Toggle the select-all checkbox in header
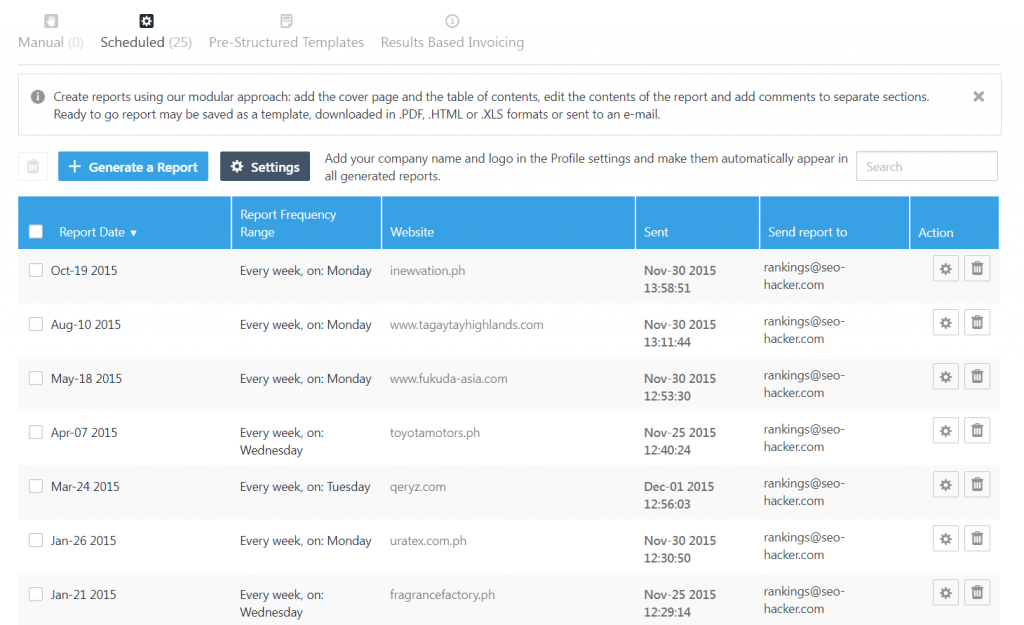This screenshot has height=625, width=1024. tap(36, 232)
